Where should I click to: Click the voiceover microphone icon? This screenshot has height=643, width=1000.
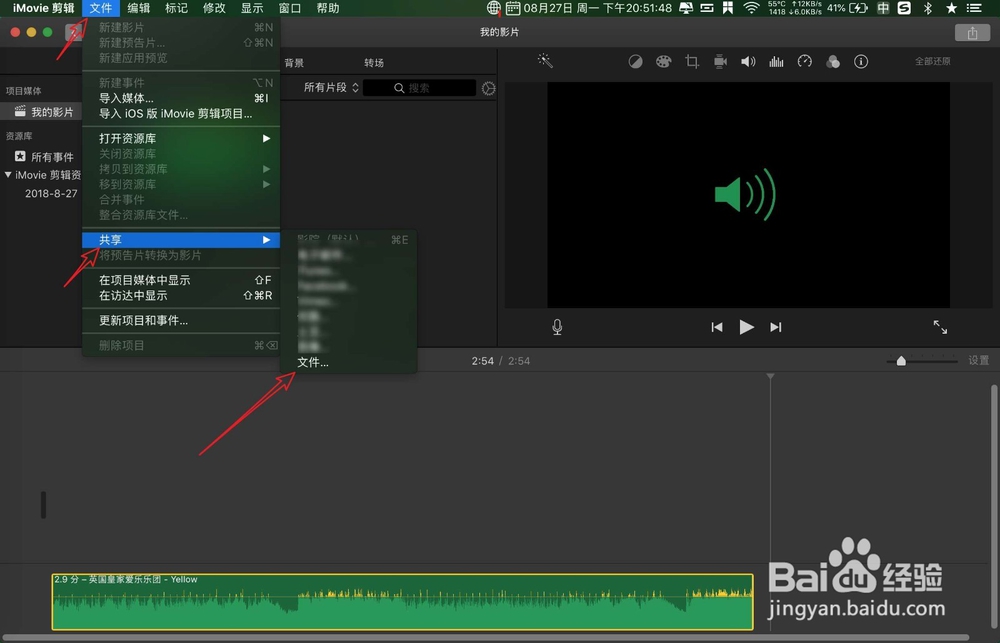[557, 327]
